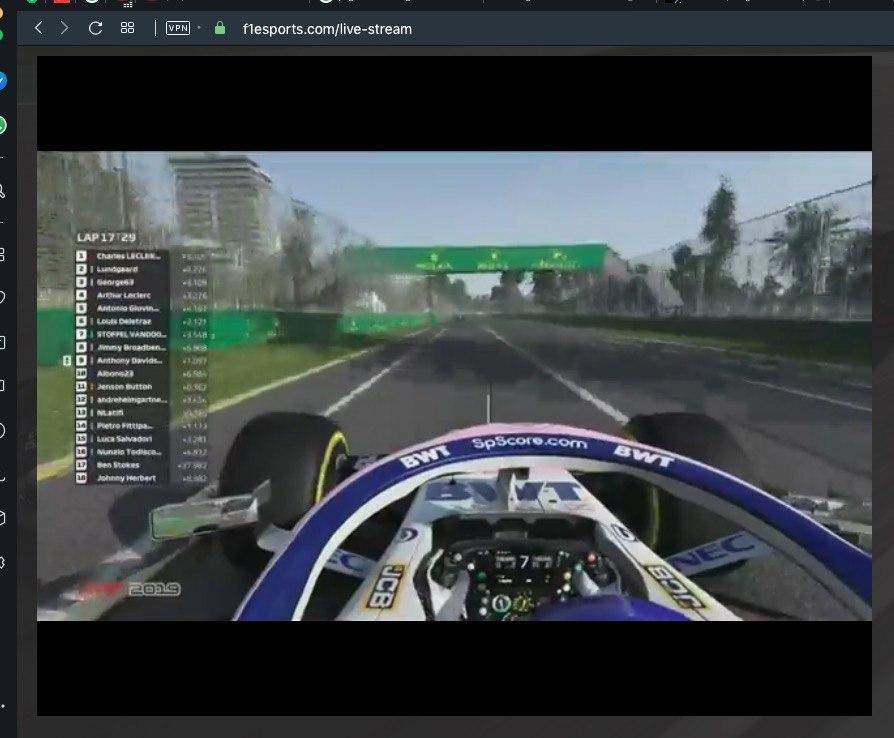Viewport: 894px width, 738px height.
Task: Select the Pietro Fittipa... leaderboard row
Action: (141, 426)
